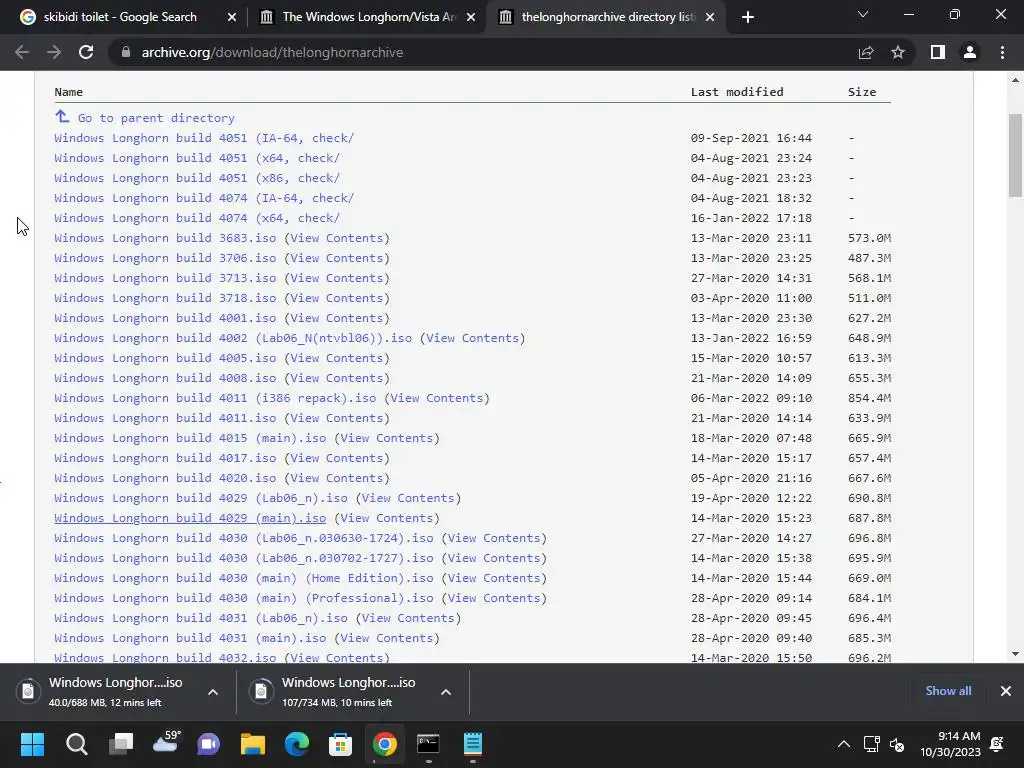This screenshot has width=1024, height=768.
Task: Show hidden system tray icons
Action: coord(844,744)
